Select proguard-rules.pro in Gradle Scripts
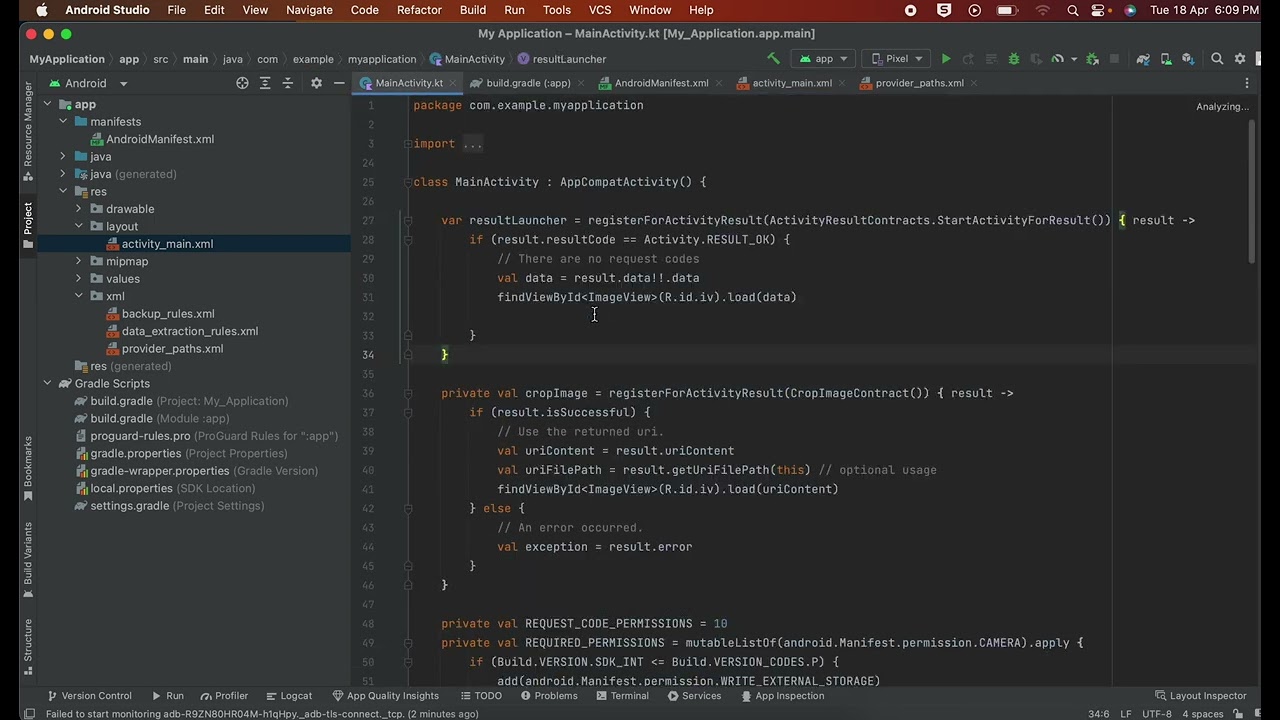The height and width of the screenshot is (720, 1280). [x=140, y=436]
